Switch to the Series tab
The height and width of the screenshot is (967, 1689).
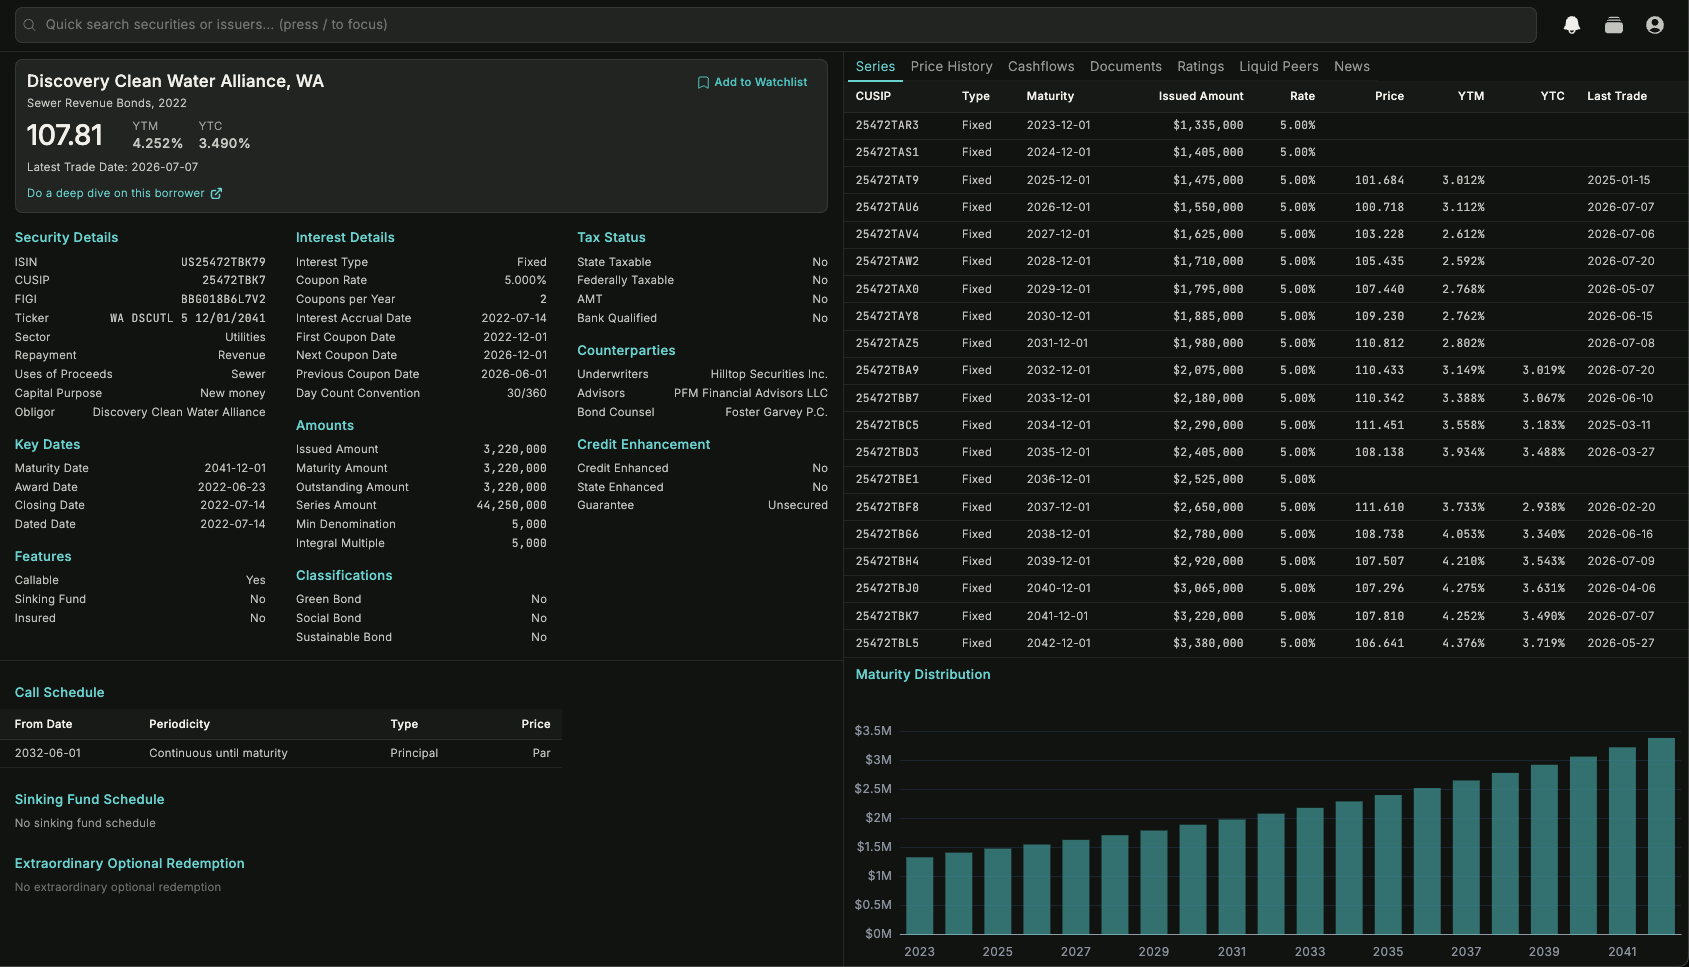tap(875, 66)
